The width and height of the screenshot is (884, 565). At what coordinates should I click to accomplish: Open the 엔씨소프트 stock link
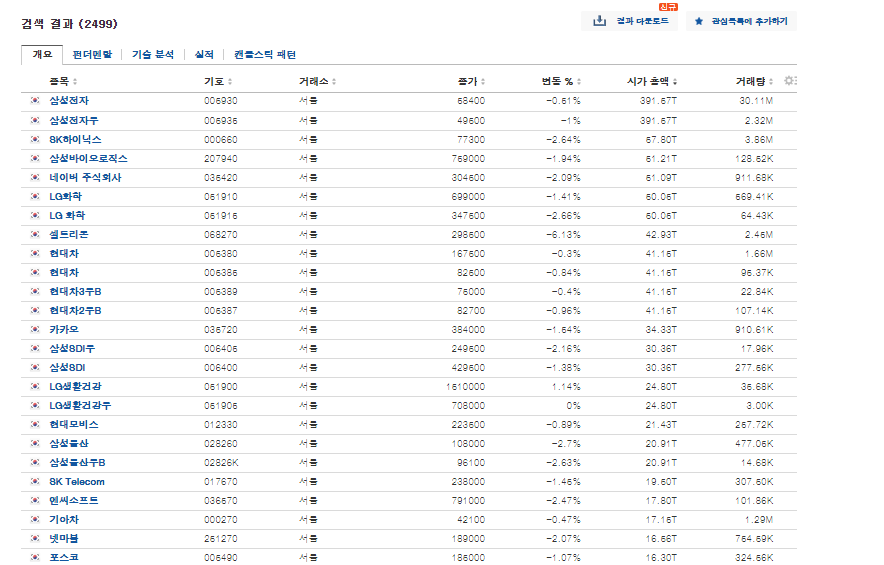click(x=74, y=501)
